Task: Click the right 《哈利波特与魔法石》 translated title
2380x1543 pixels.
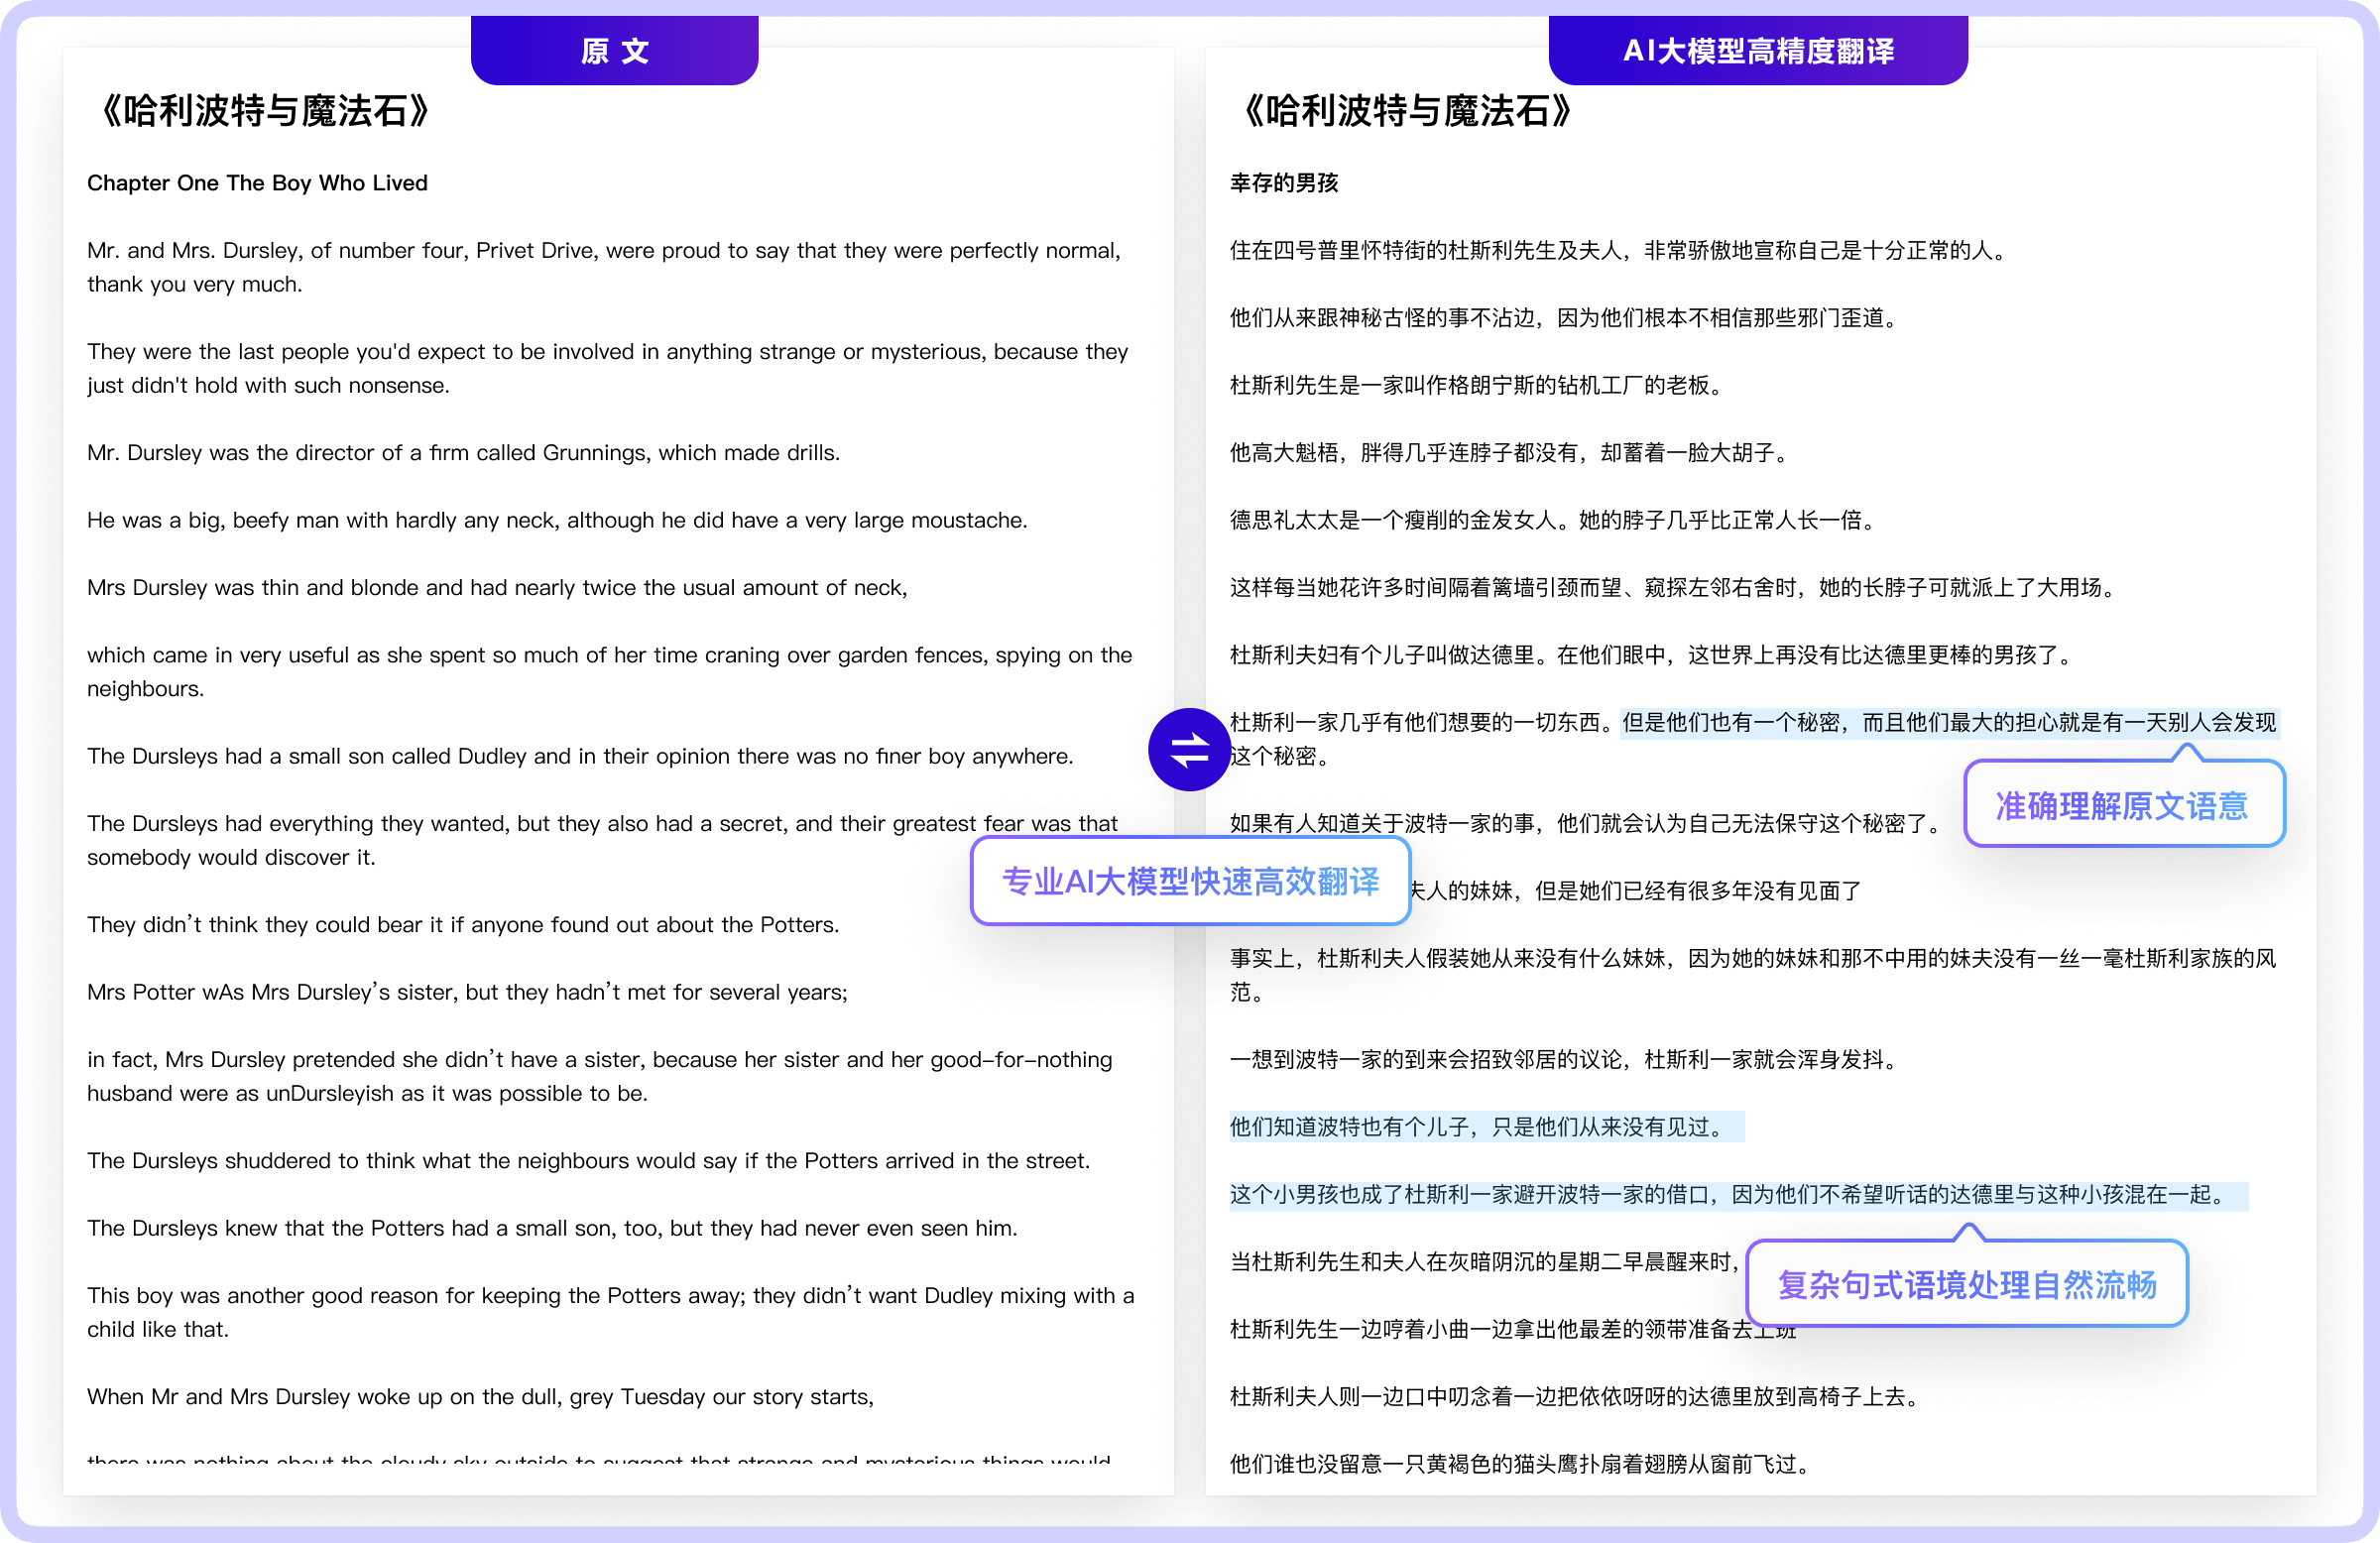Action: click(1406, 111)
